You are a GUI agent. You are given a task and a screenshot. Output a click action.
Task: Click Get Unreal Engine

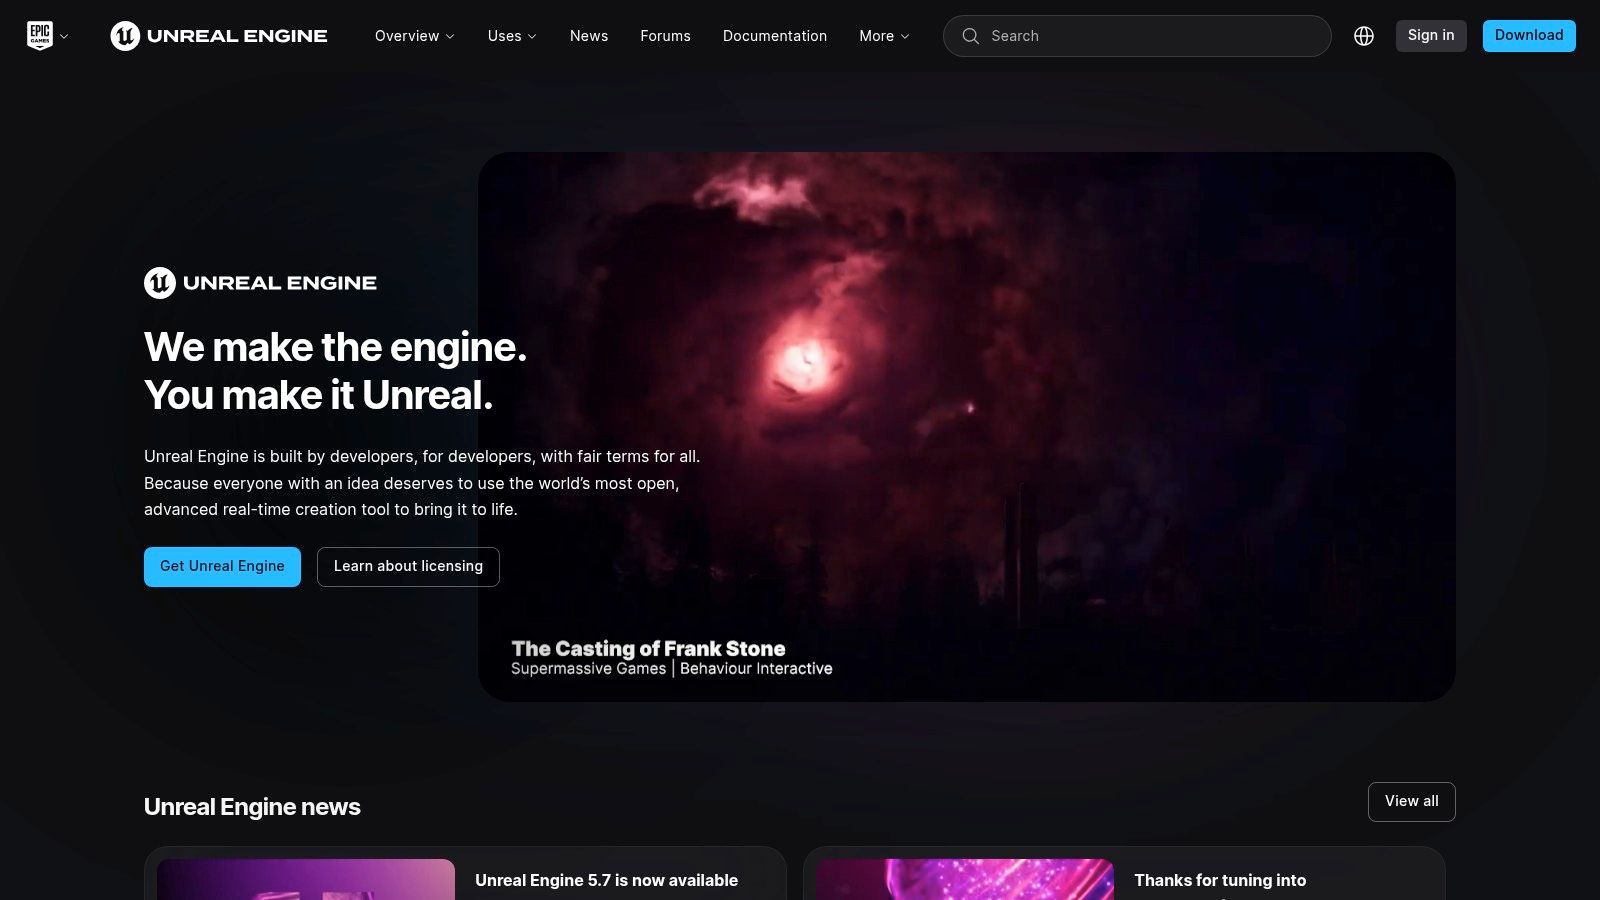pos(222,566)
